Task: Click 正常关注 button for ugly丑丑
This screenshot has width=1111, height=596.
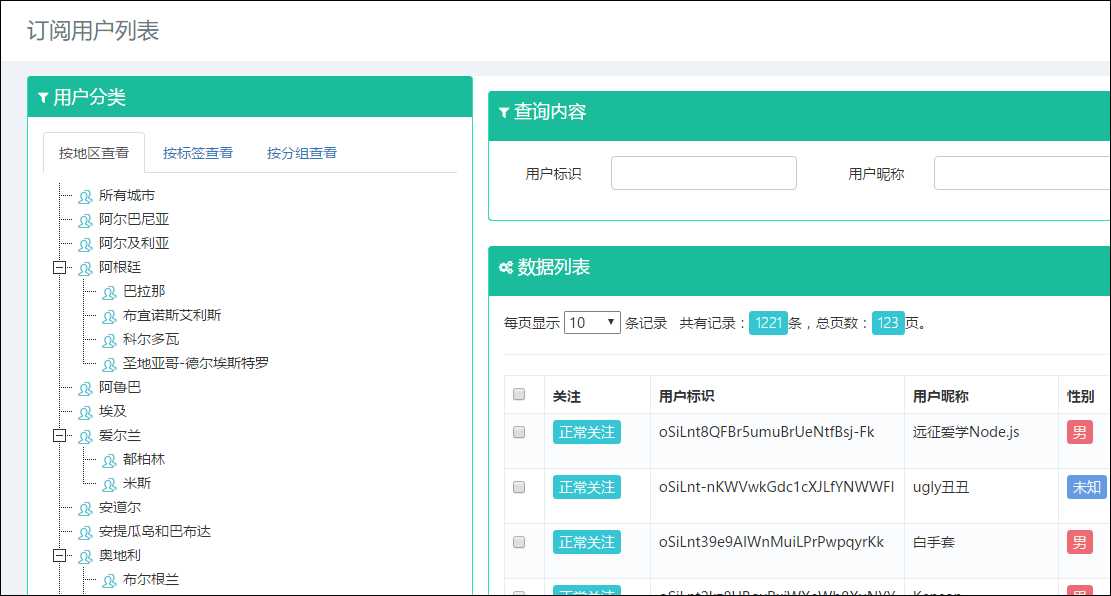Action: [587, 488]
